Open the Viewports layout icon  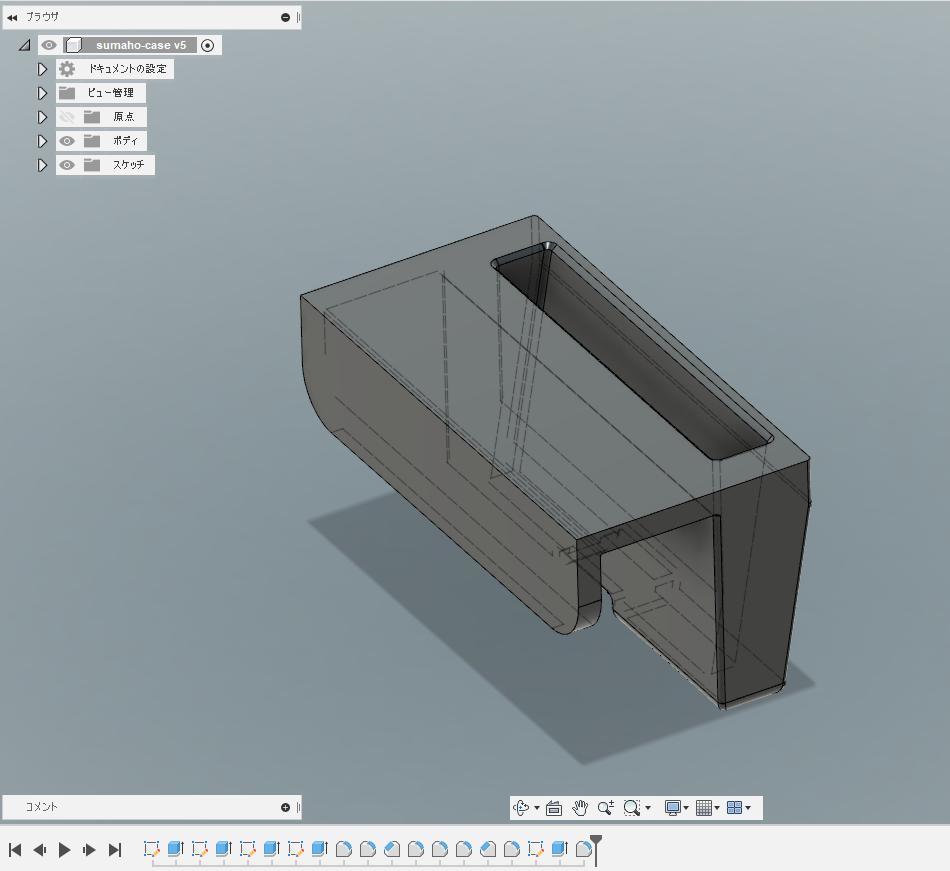pos(734,807)
